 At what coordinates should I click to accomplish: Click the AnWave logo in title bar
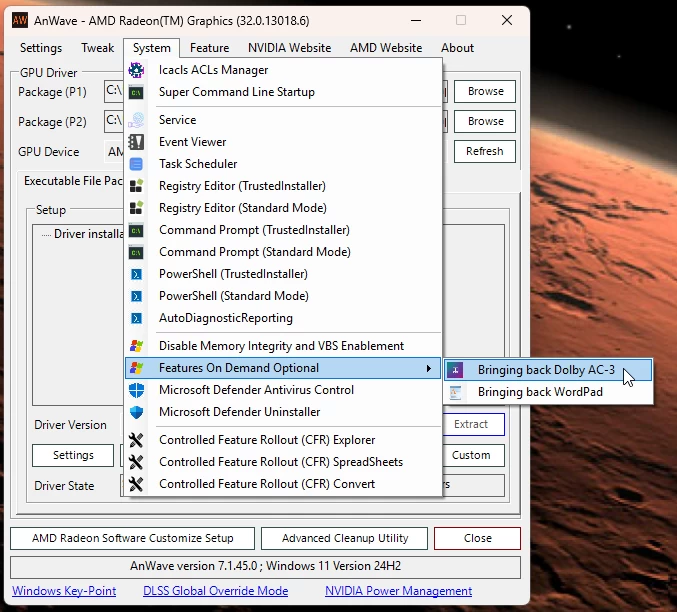point(19,20)
